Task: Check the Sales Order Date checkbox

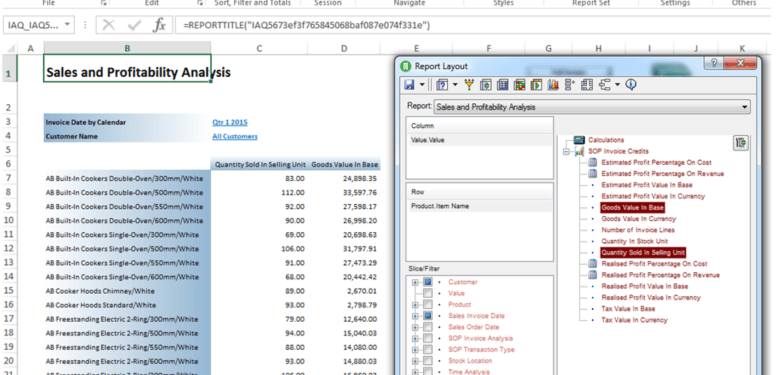Action: [x=428, y=327]
